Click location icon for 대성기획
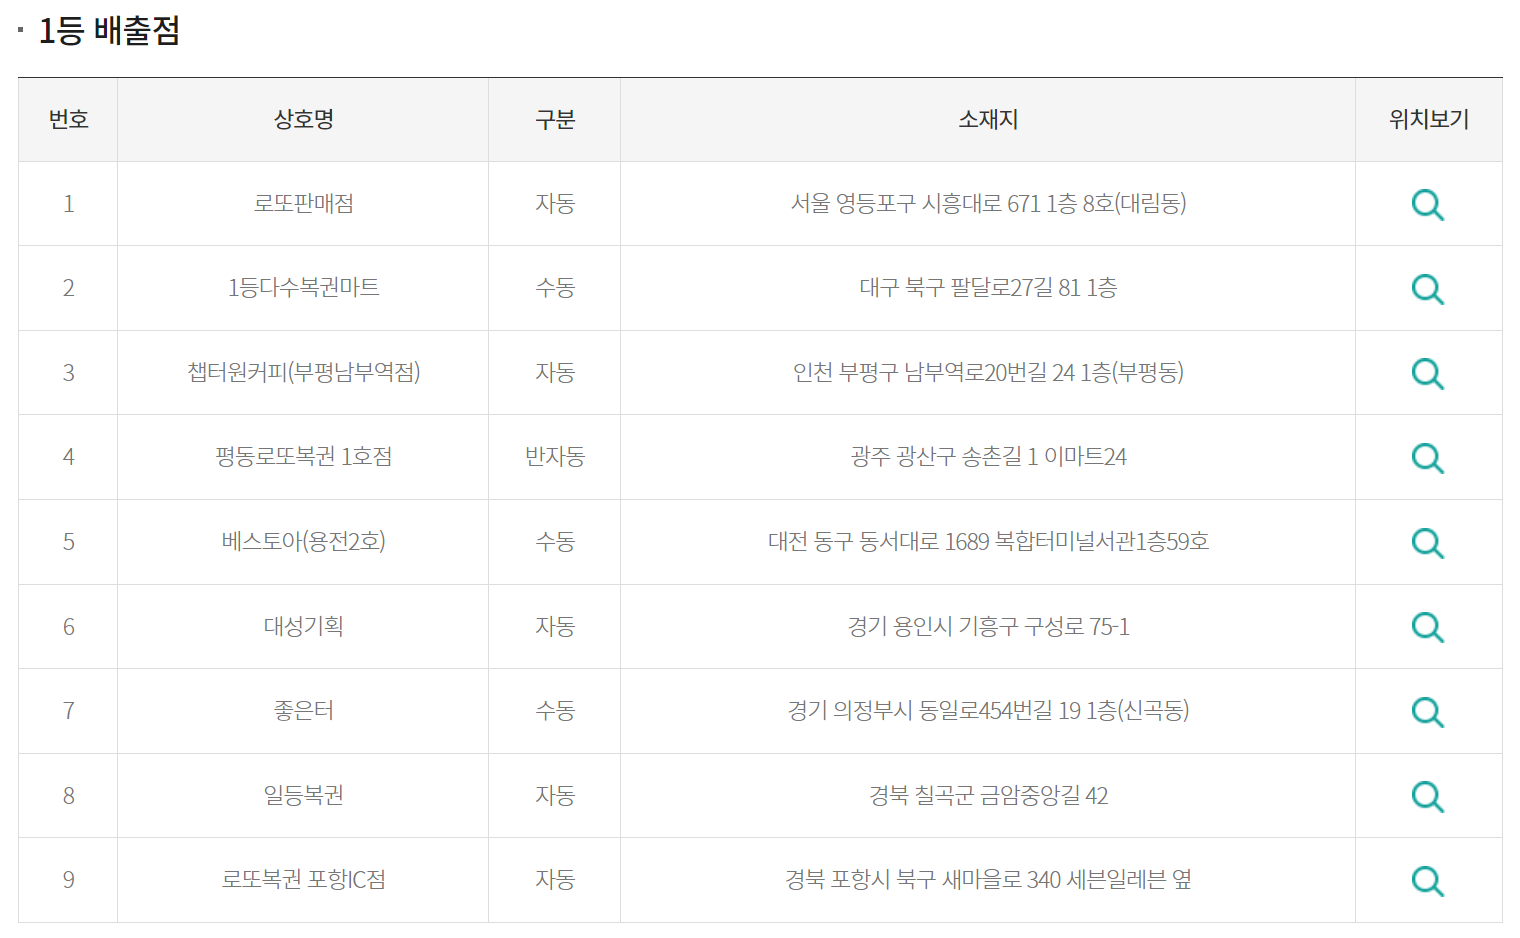1520x938 pixels. 1428,626
